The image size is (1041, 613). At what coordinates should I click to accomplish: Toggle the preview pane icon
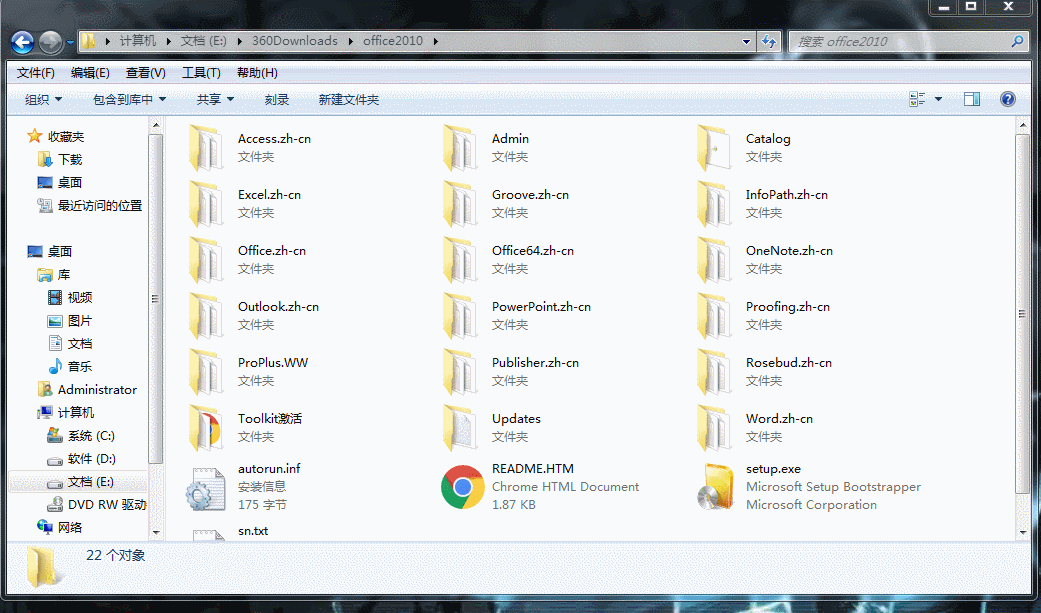click(x=972, y=99)
